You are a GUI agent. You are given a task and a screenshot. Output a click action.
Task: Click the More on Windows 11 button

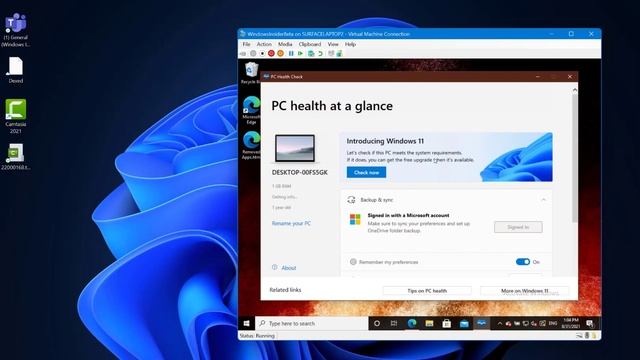[524, 291]
